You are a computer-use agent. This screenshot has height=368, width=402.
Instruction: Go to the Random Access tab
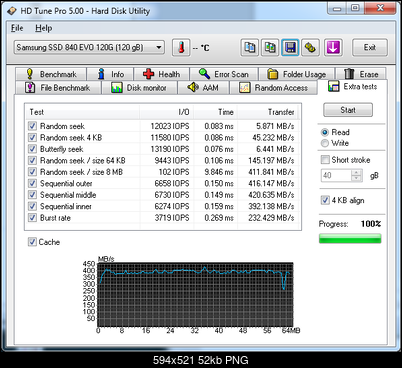273,88
